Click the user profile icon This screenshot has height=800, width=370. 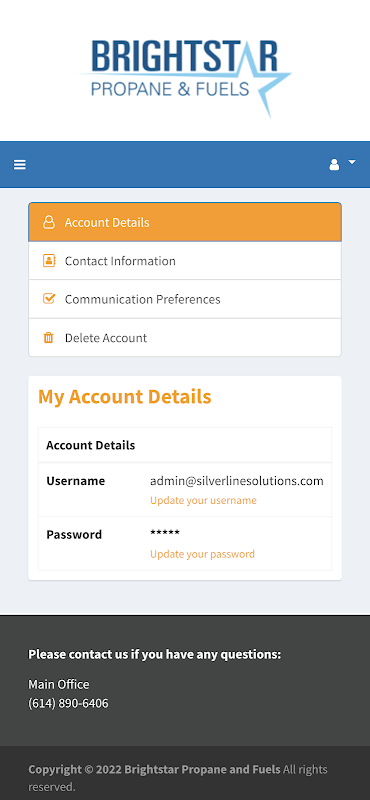pyautogui.click(x=334, y=164)
